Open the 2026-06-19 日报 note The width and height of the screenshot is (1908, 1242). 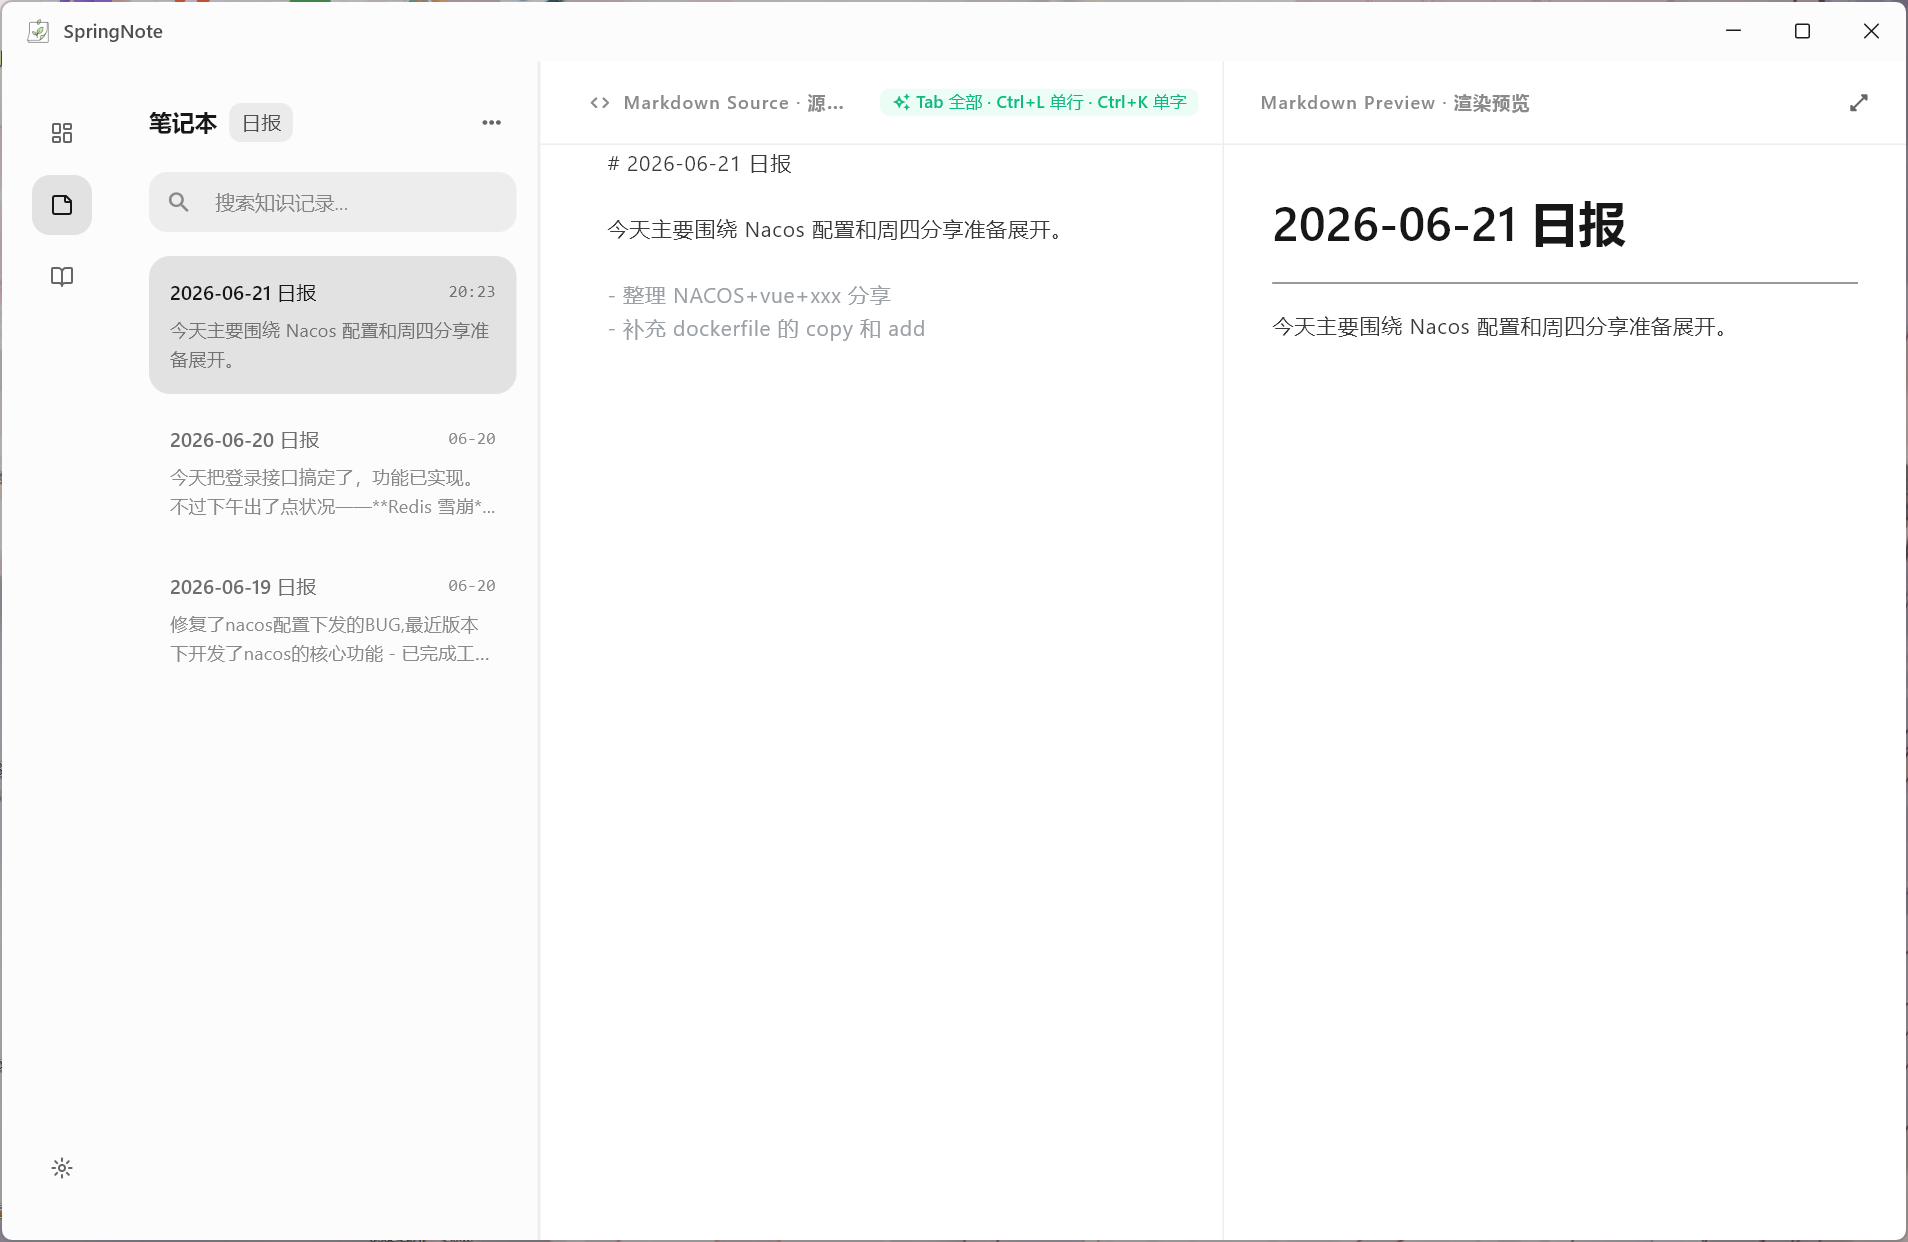pyautogui.click(x=333, y=619)
